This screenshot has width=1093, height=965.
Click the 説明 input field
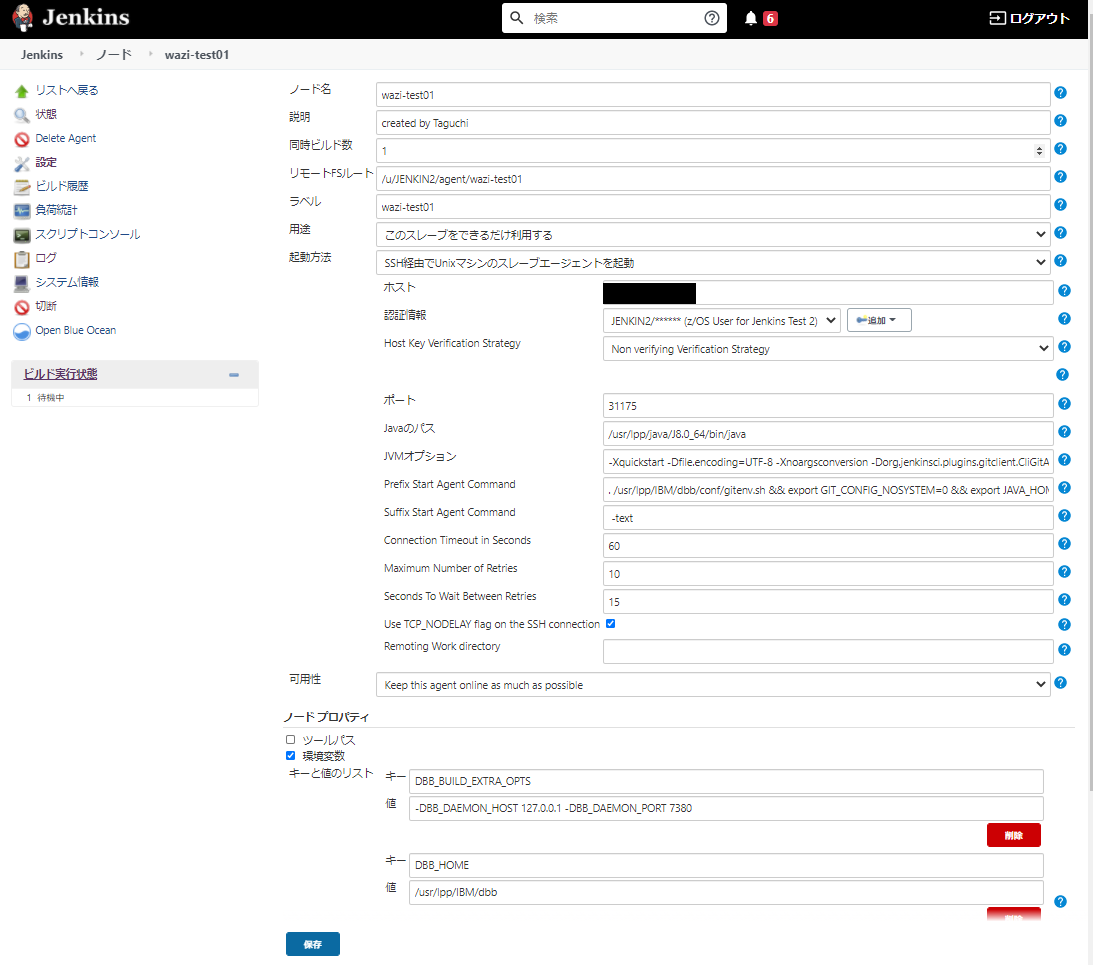coord(712,123)
